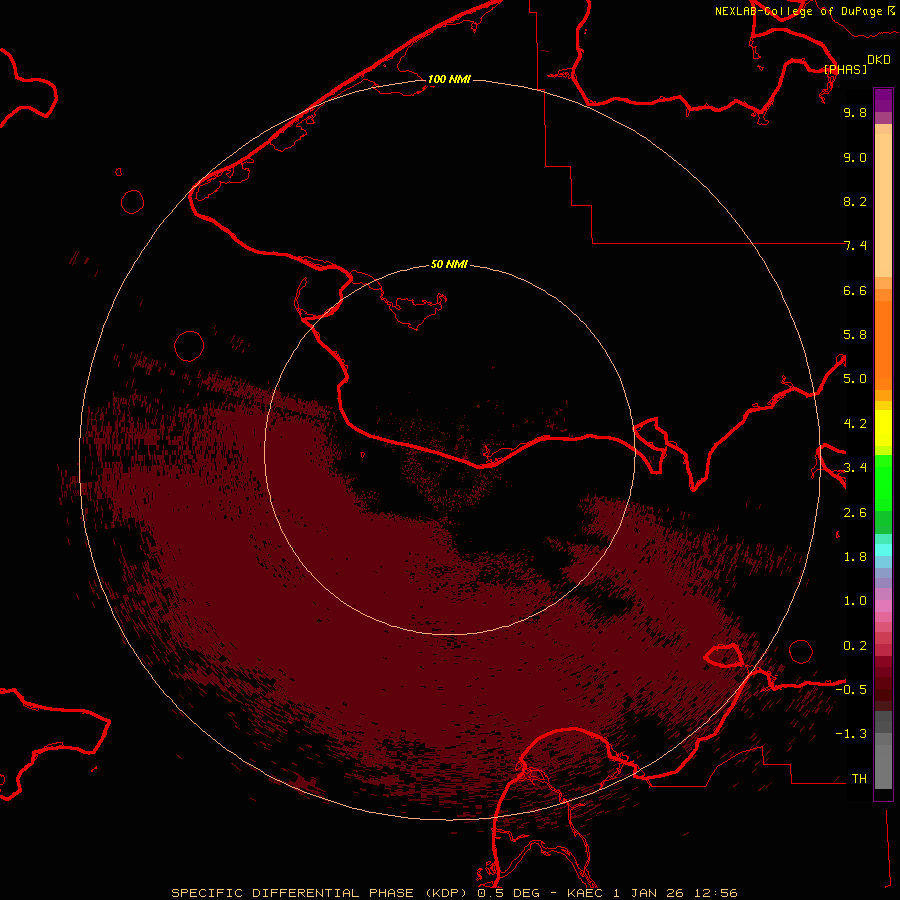This screenshot has width=900, height=900.
Task: Click the 50 NMI range ring label
Action: pyautogui.click(x=449, y=264)
